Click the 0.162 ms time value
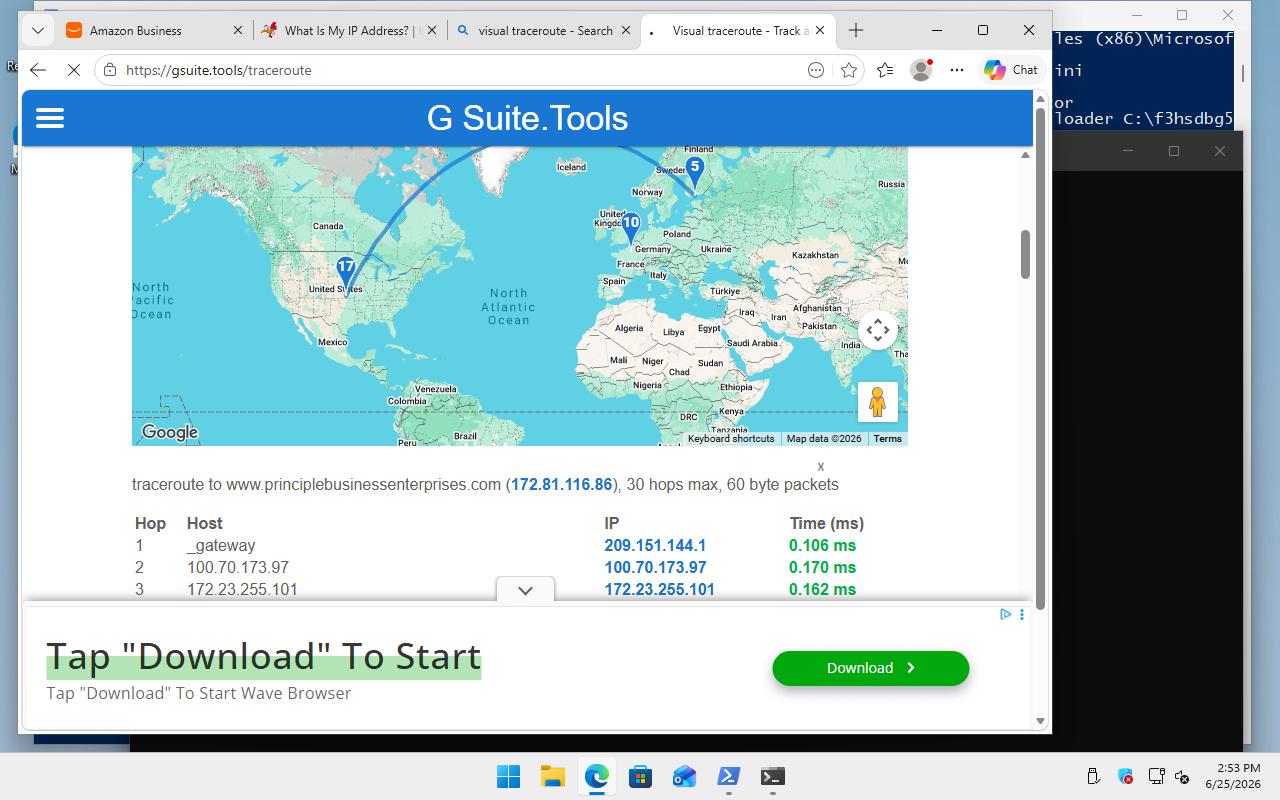 click(x=822, y=590)
